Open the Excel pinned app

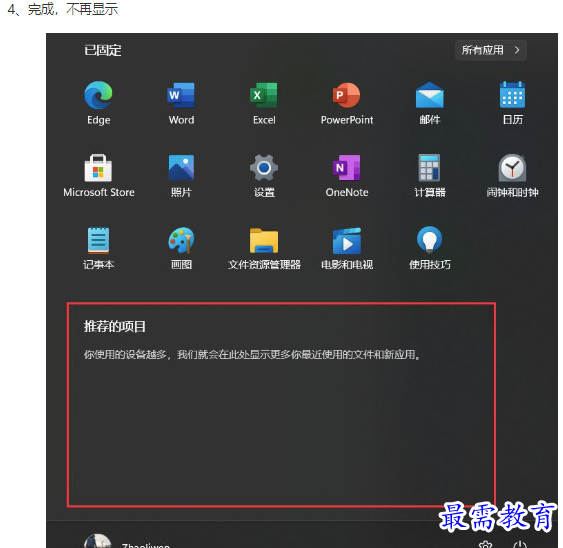264,102
